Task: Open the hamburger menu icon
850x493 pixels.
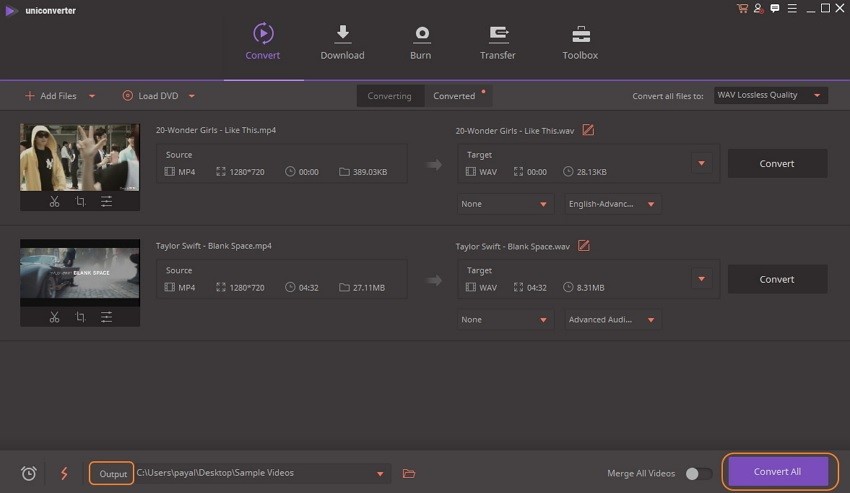Action: (x=792, y=8)
